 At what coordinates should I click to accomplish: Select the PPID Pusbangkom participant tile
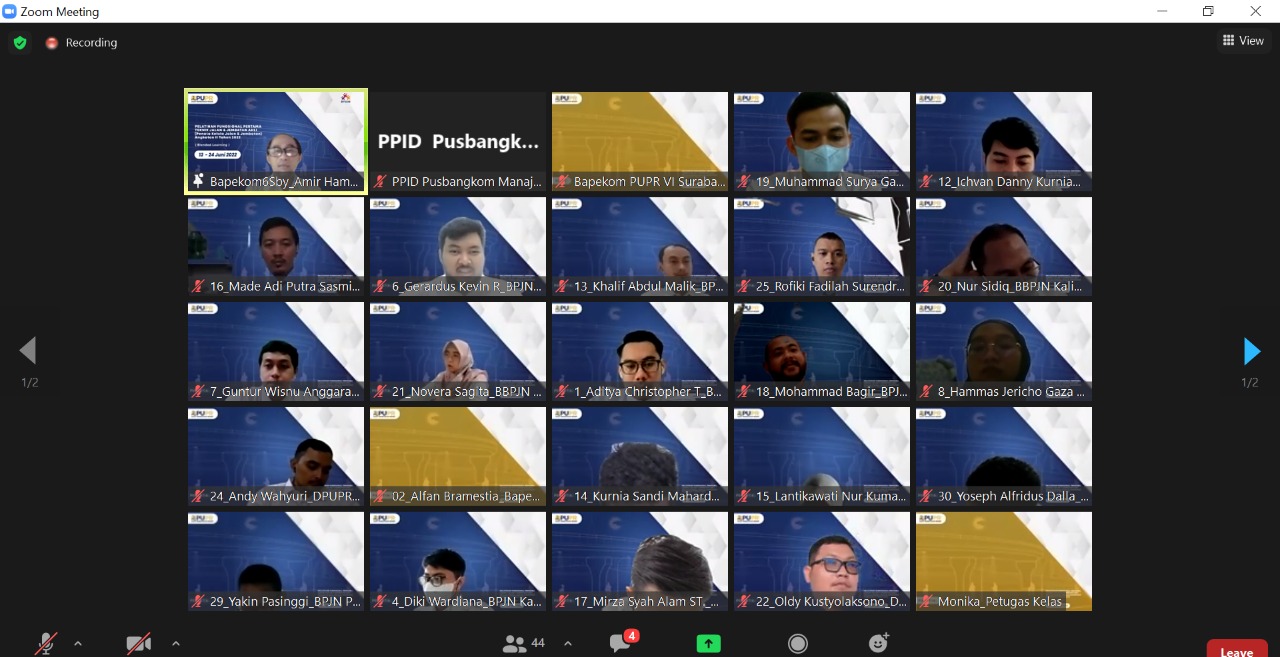(x=458, y=141)
